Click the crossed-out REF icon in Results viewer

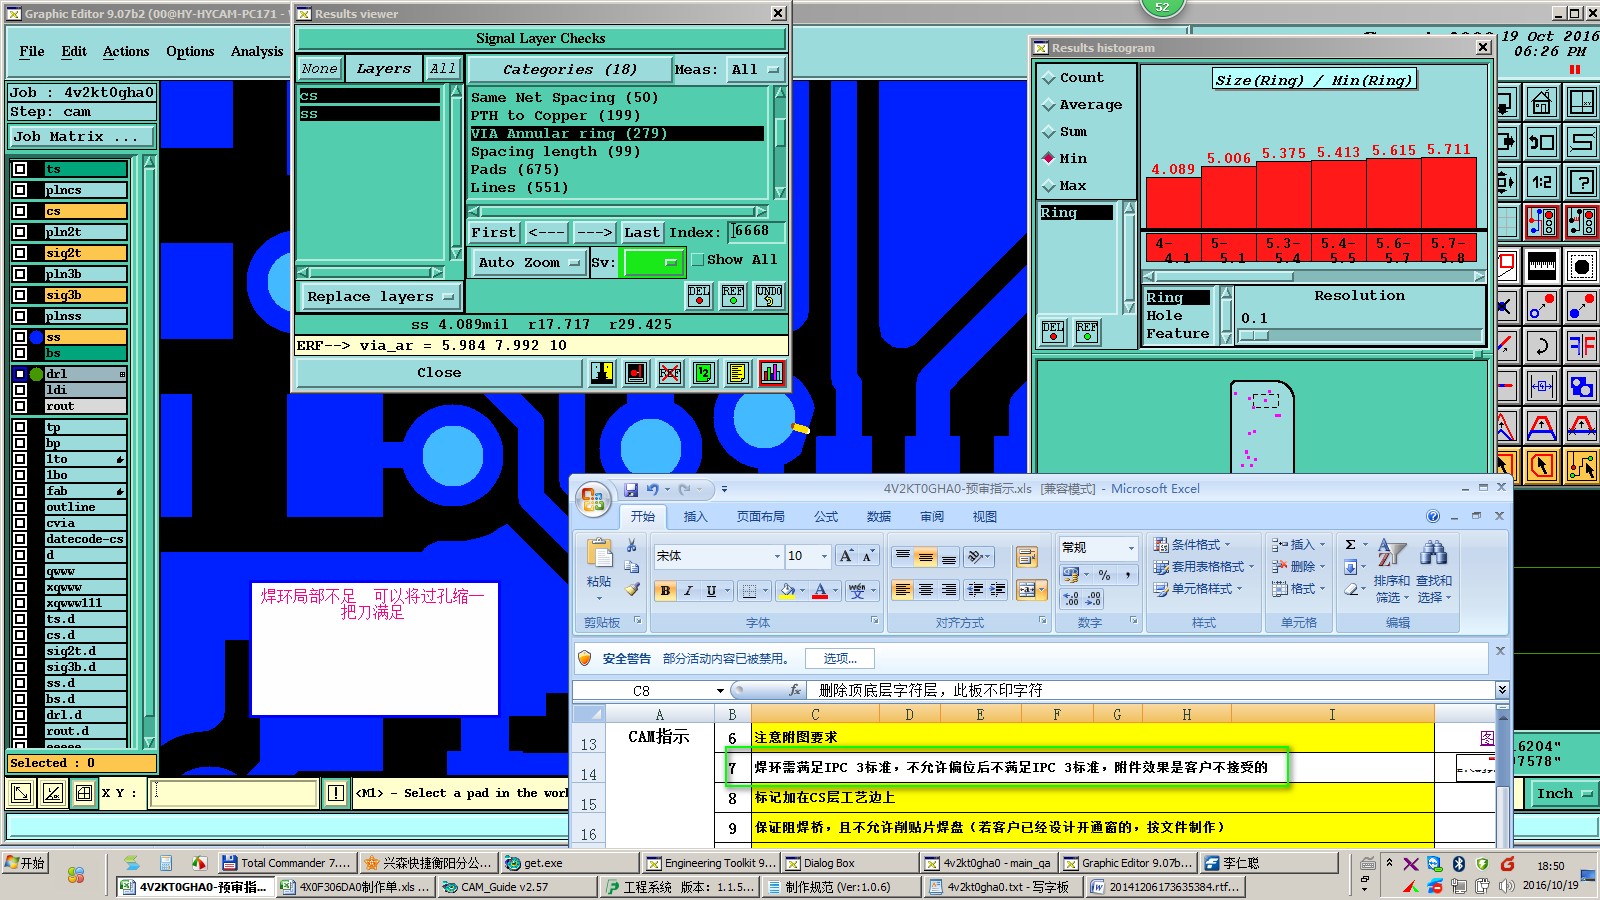coord(669,373)
